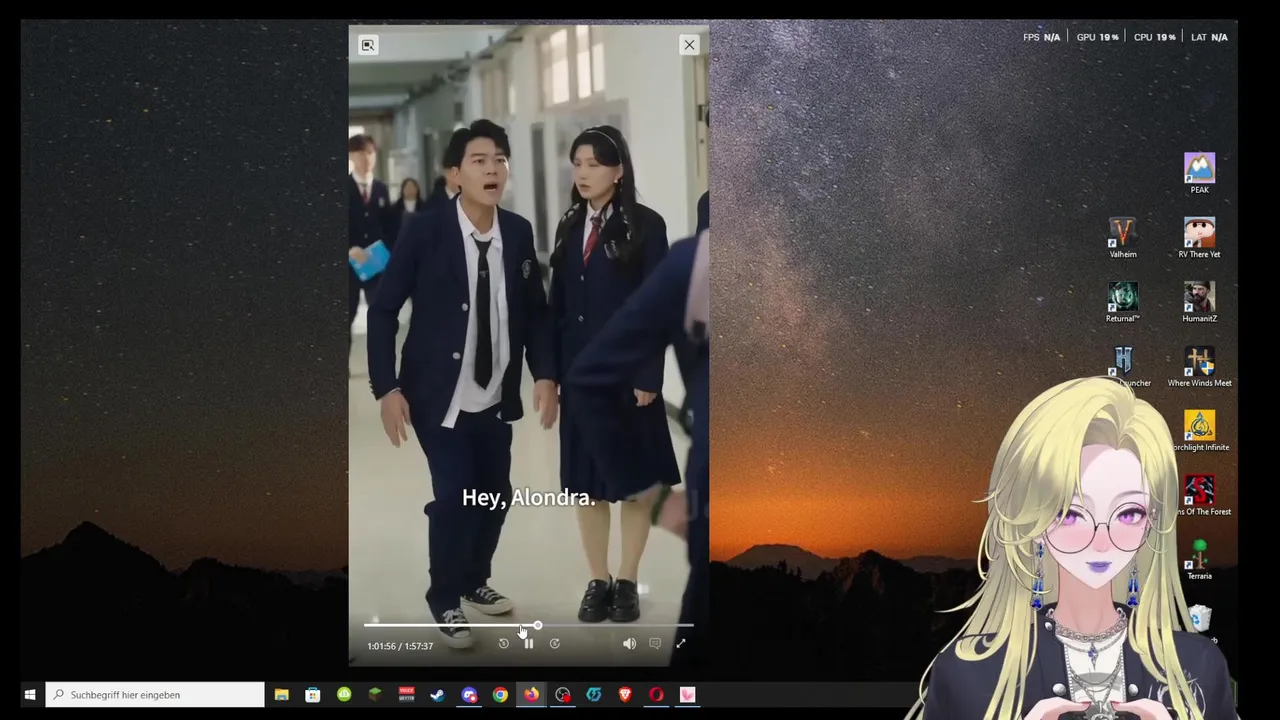
Task: Open the HumanitZ desktop shortcut
Action: pos(1199,302)
